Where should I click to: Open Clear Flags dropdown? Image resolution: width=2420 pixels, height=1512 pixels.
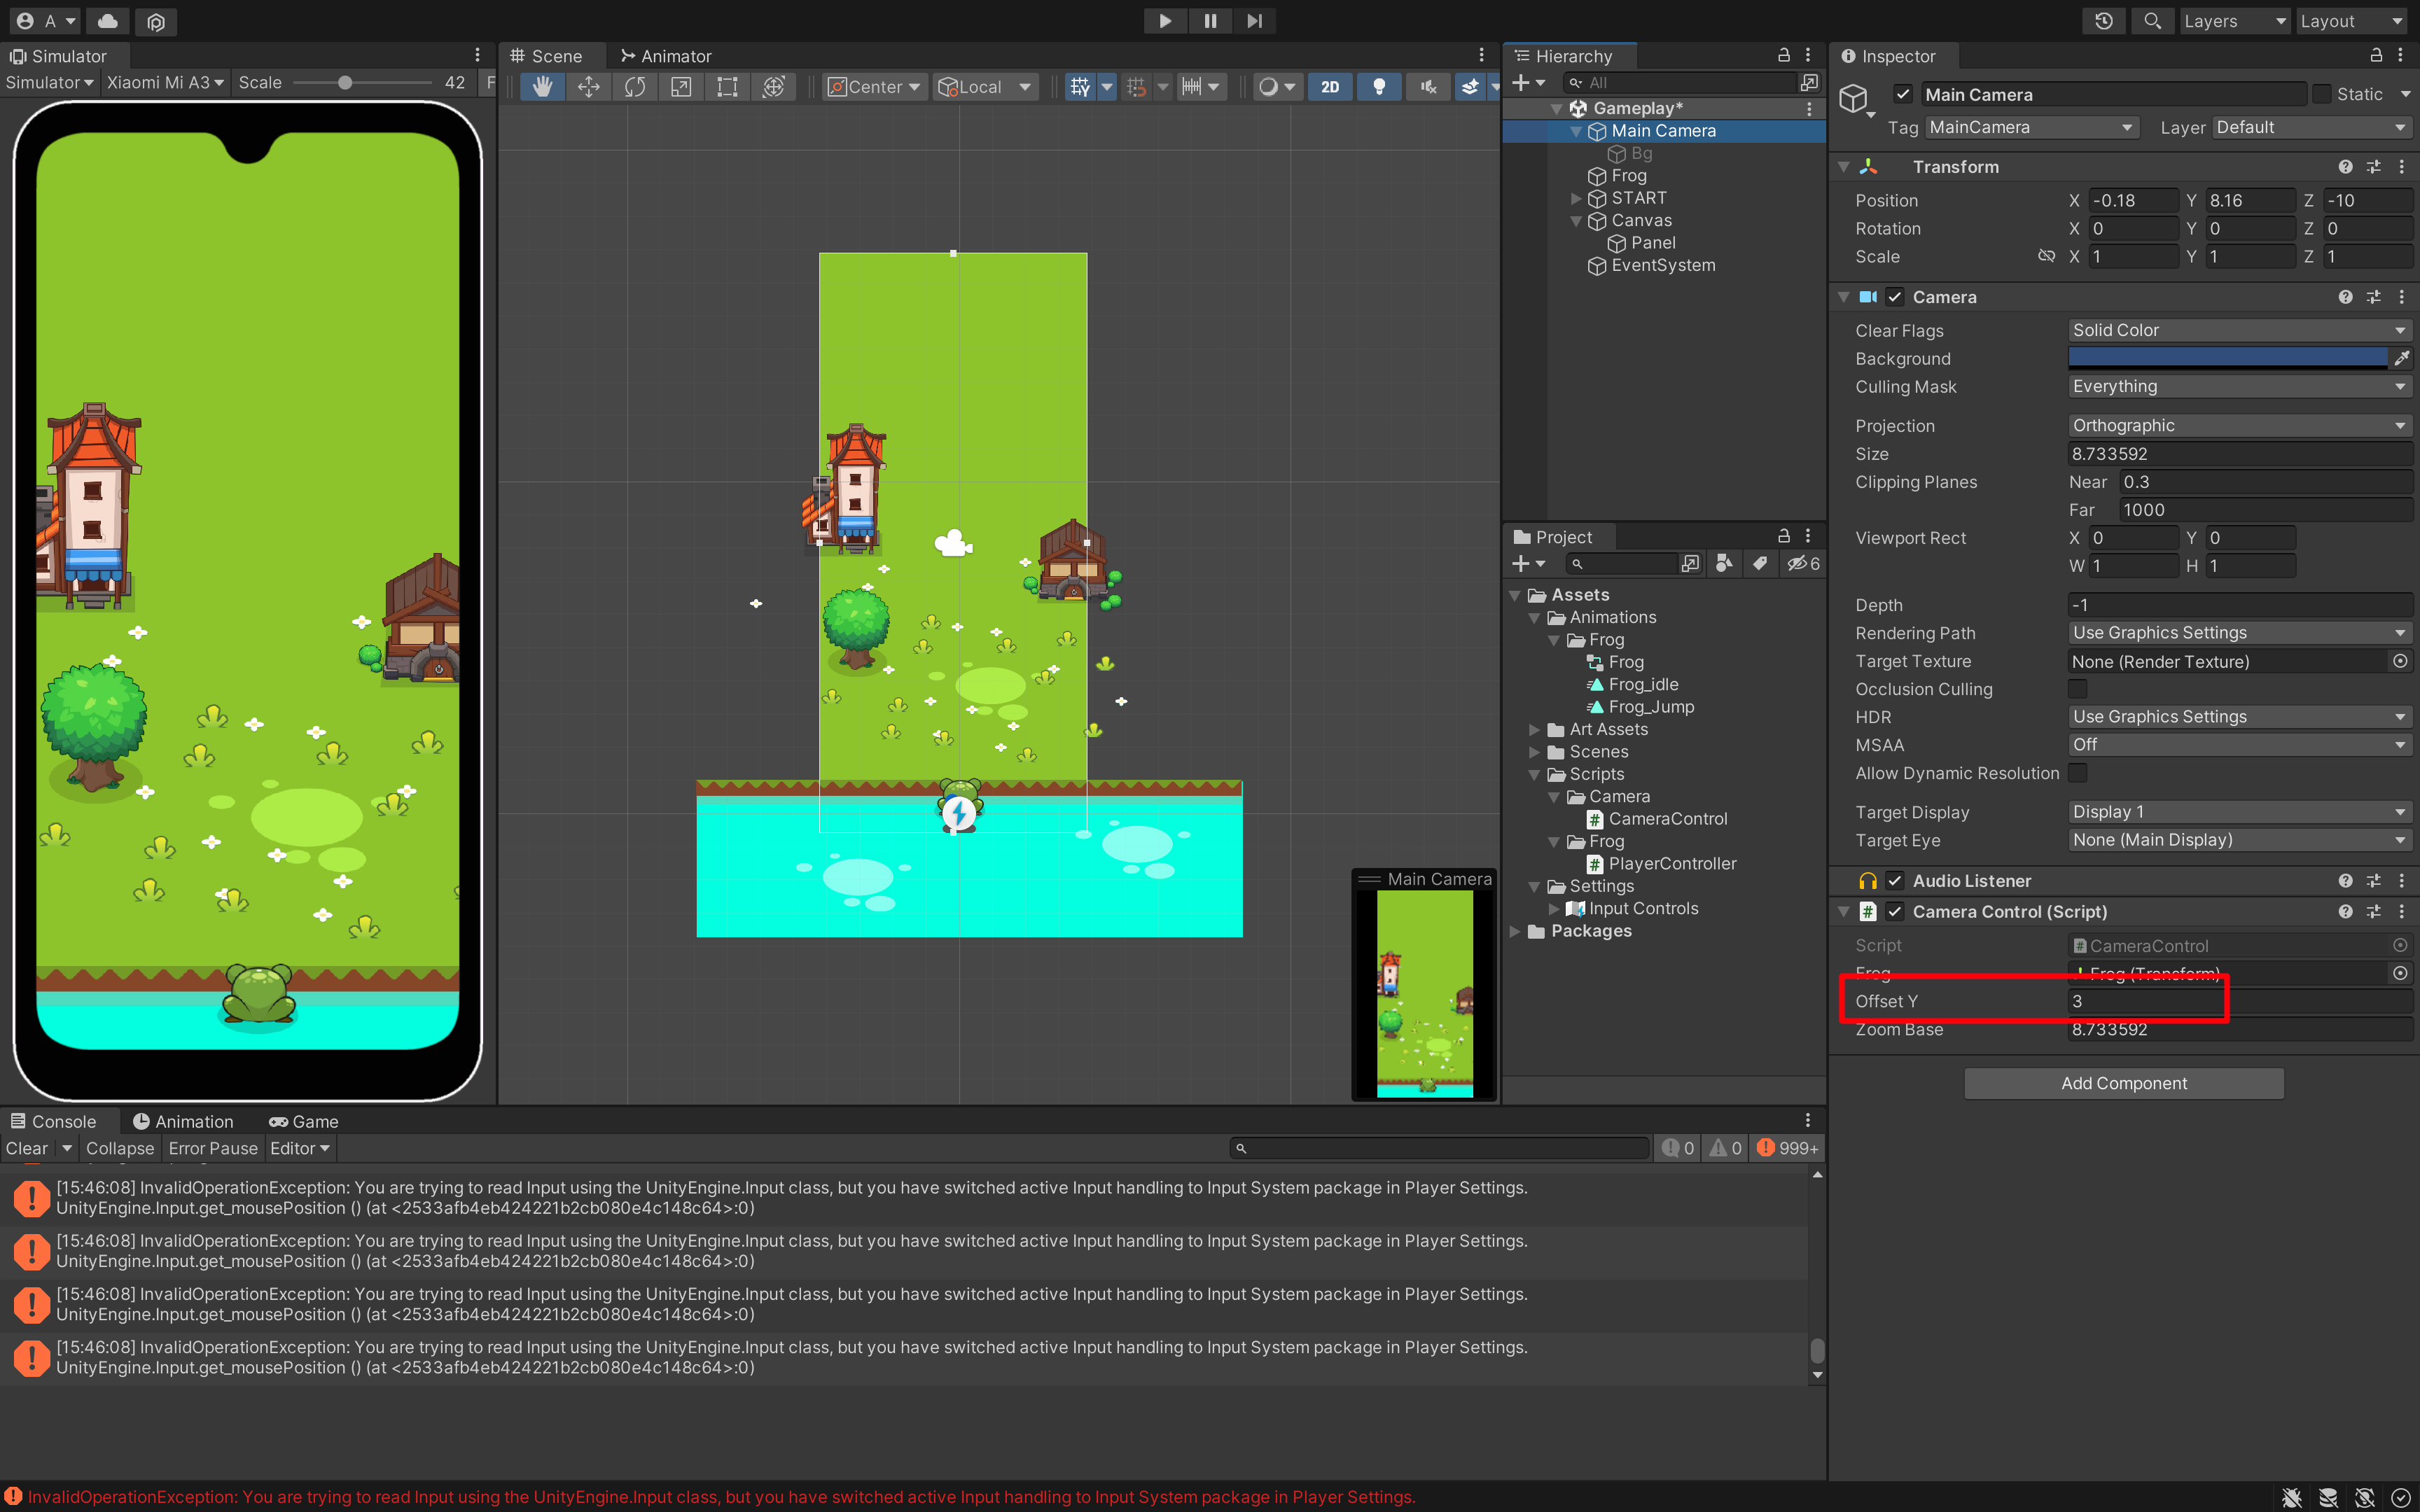[2240, 330]
